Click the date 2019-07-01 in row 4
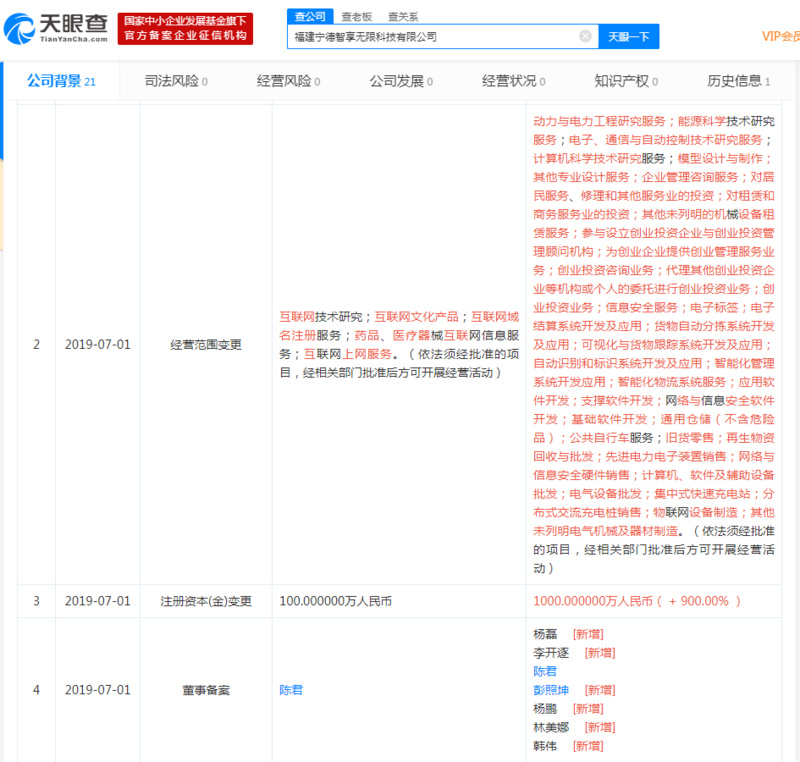 click(97, 690)
